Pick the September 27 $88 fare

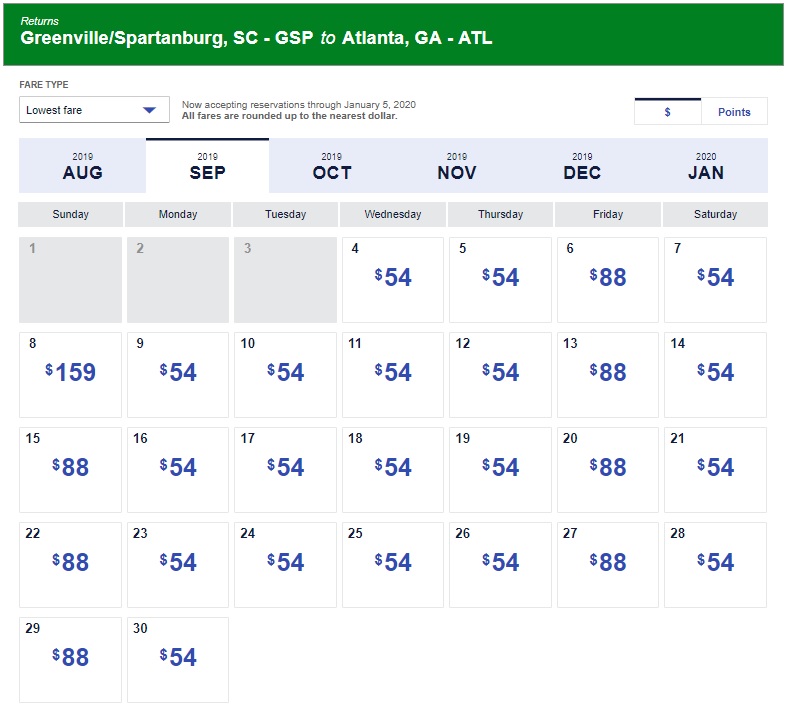click(608, 564)
